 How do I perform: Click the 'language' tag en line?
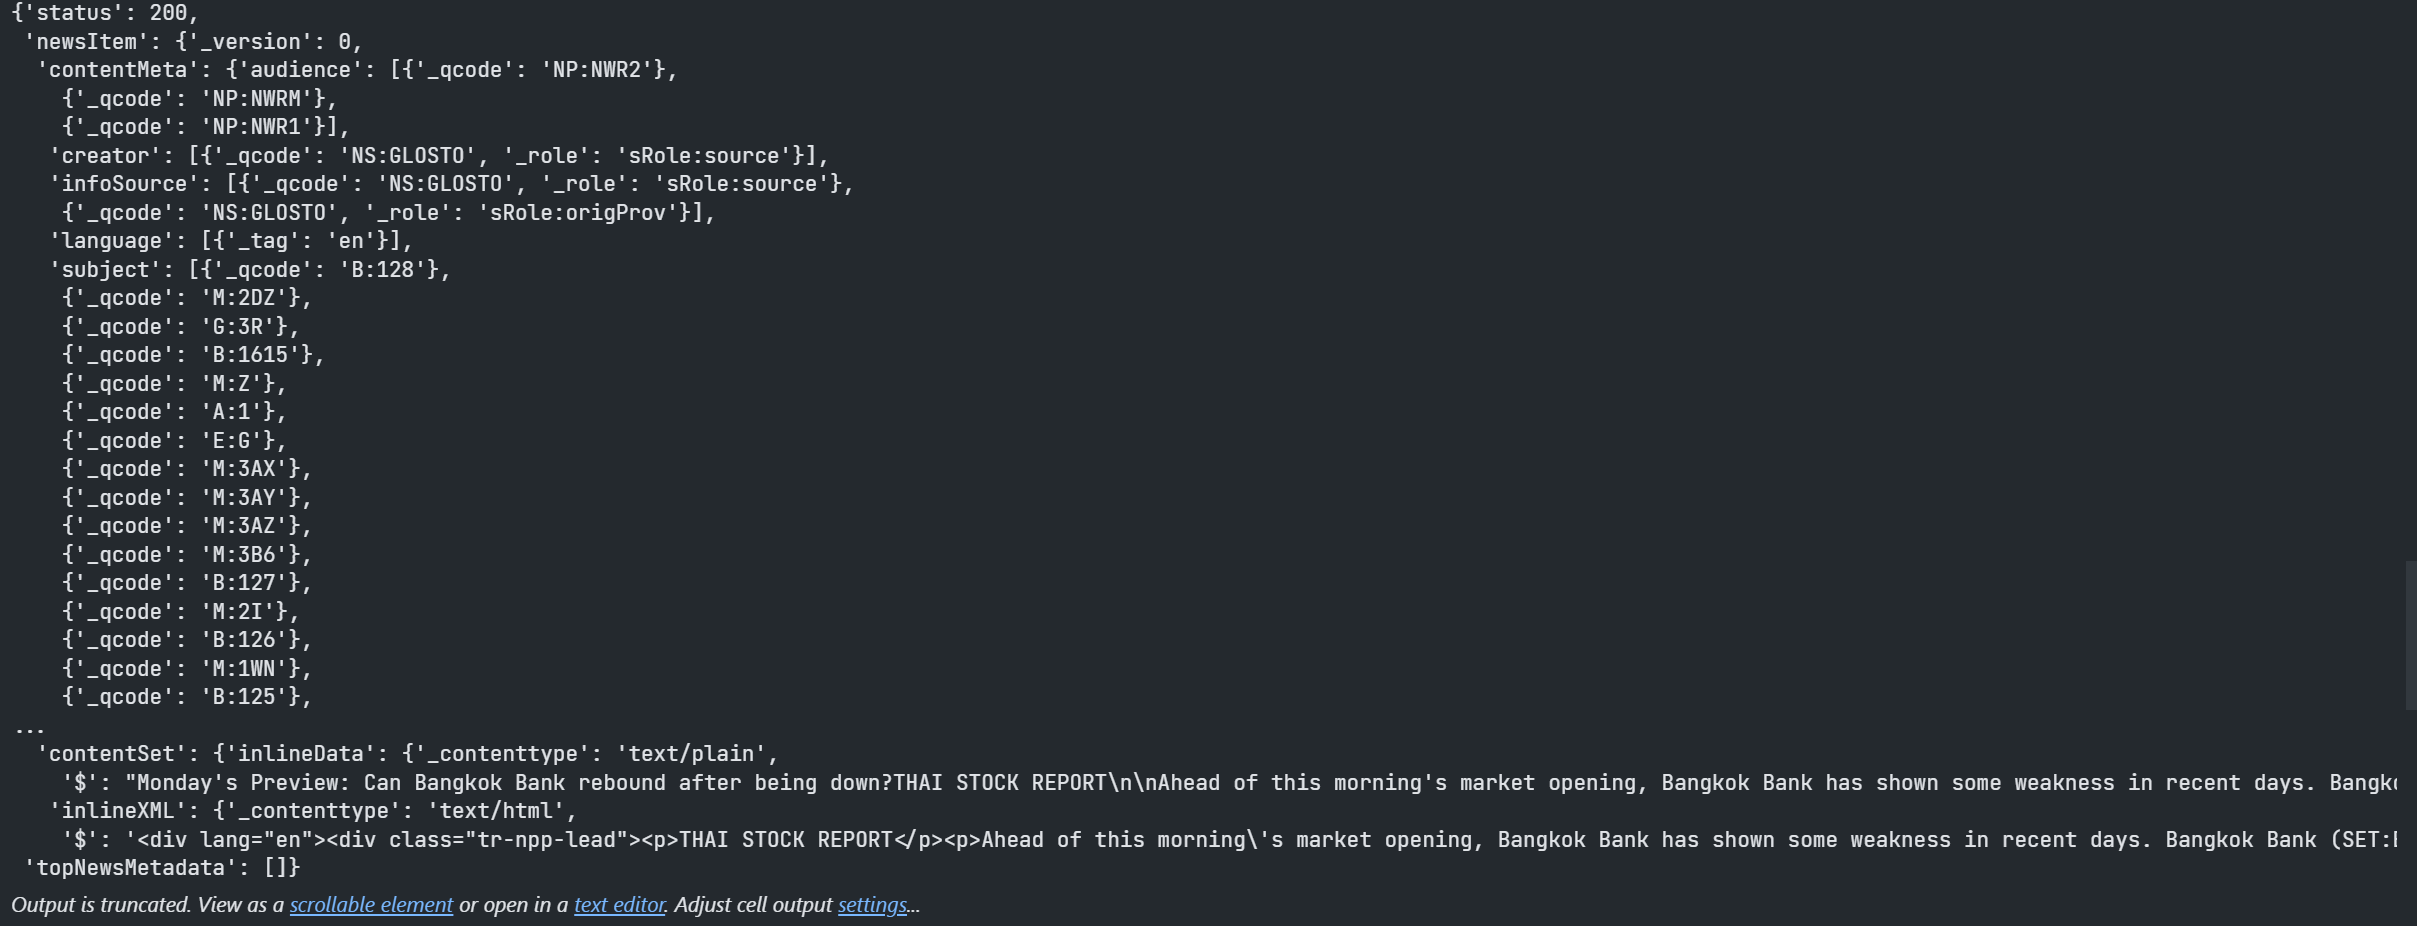coord(231,241)
